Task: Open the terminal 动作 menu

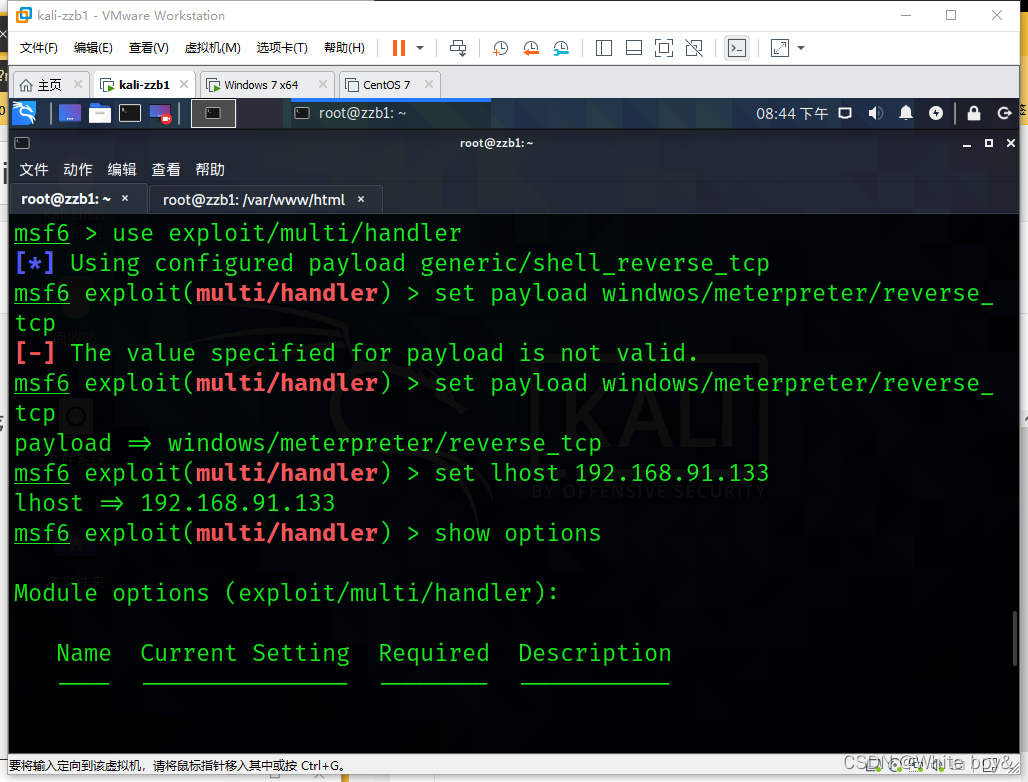Action: (78, 170)
